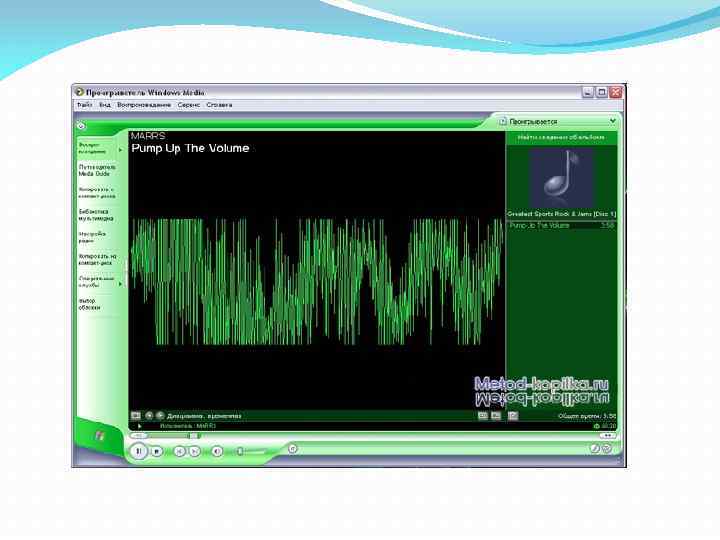Open the visualization options icon
The height and width of the screenshot is (540, 720).
pyautogui.click(x=136, y=416)
